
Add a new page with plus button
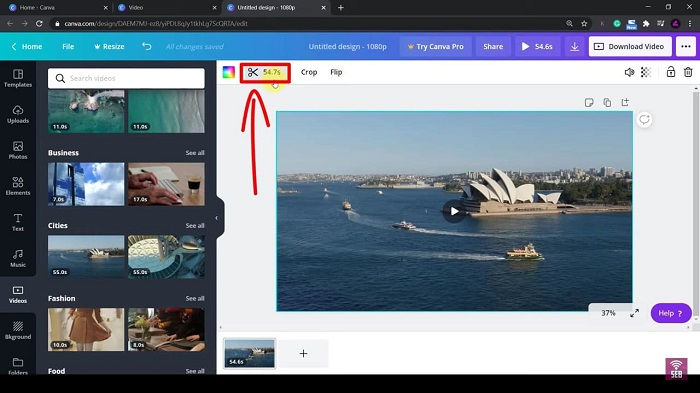[304, 354]
